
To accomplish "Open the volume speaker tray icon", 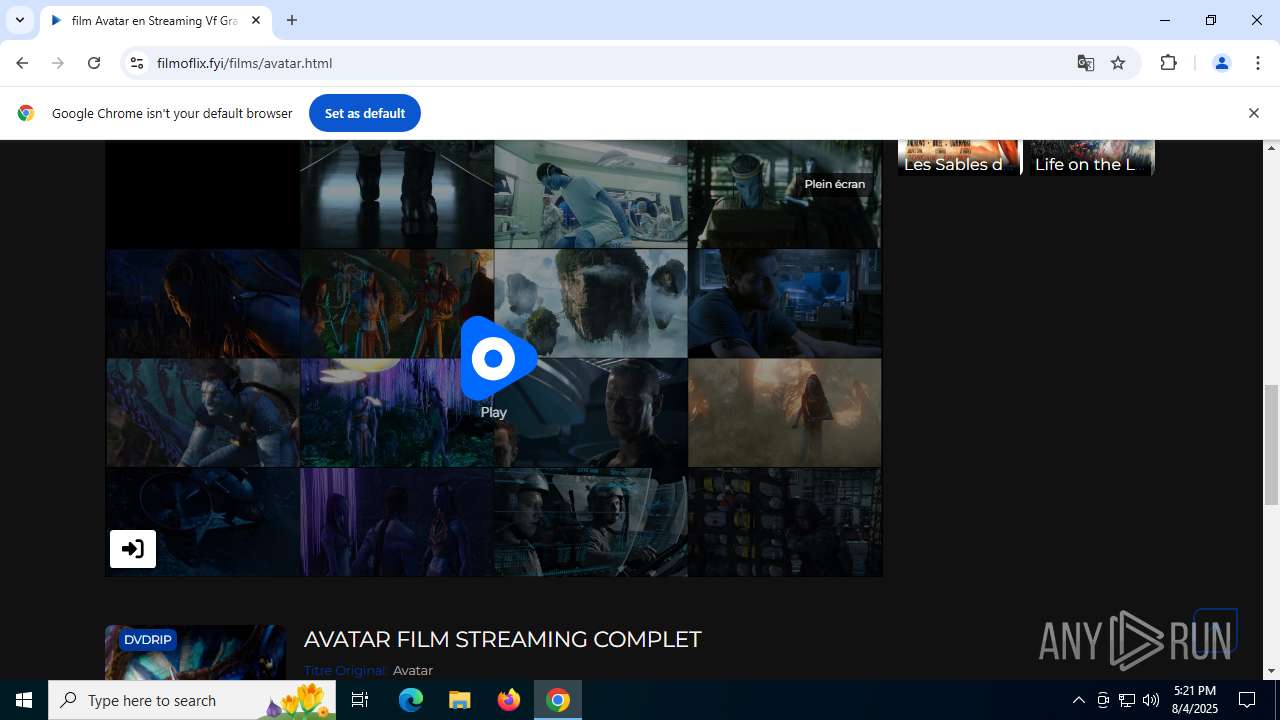I will click(x=1151, y=700).
